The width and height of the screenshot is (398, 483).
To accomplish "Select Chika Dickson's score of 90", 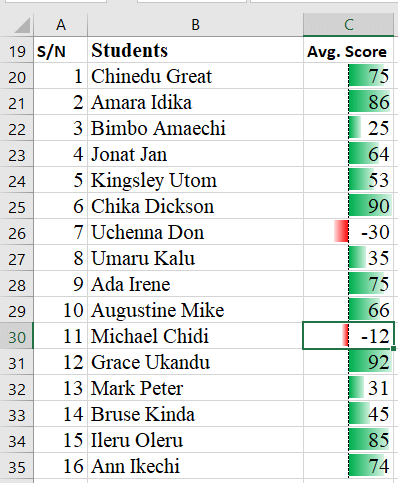I will coord(348,206).
